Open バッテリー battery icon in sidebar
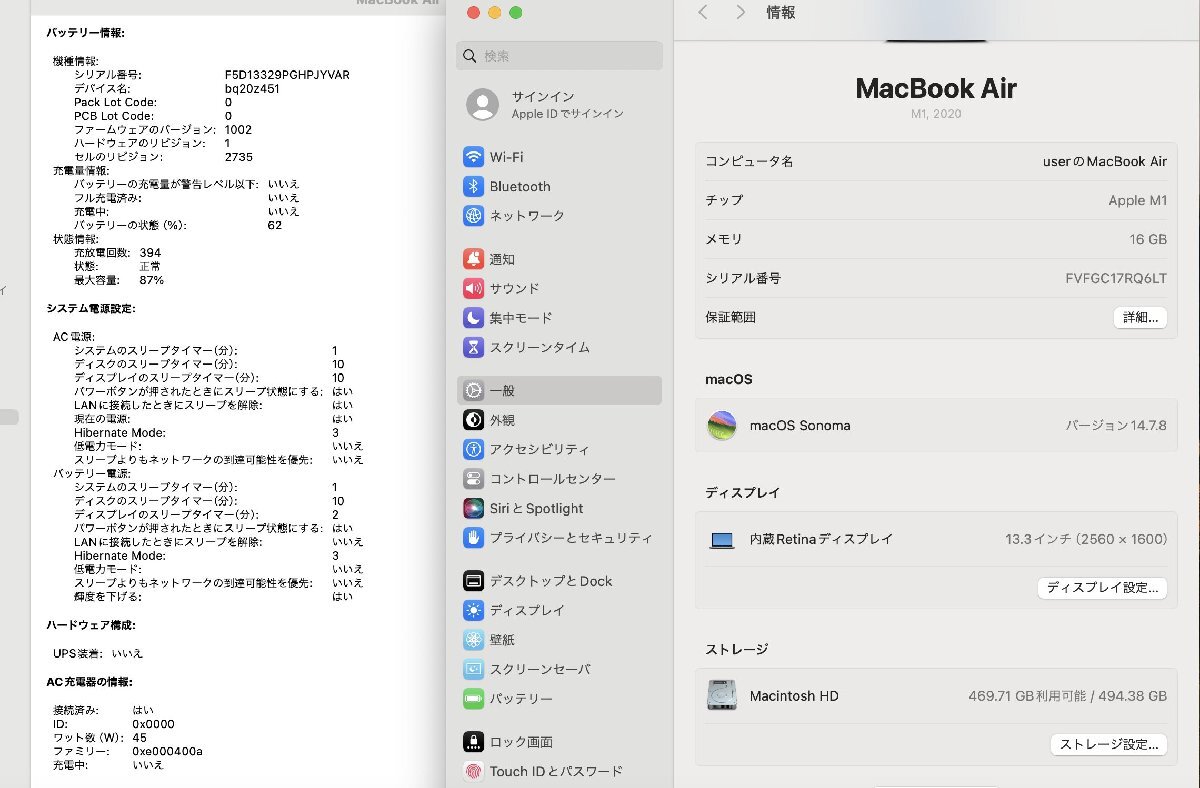 [x=473, y=698]
